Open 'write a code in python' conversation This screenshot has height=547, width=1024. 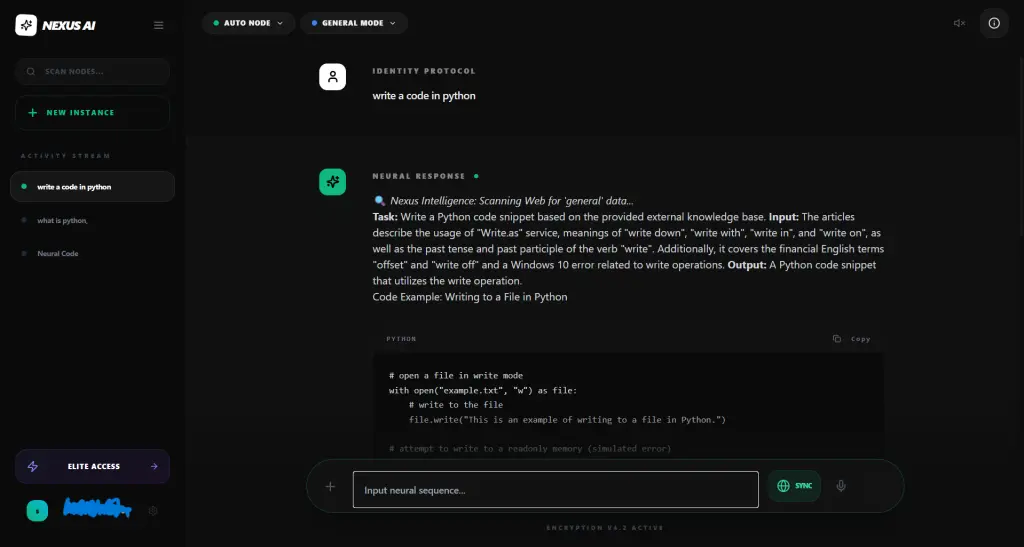click(x=92, y=187)
